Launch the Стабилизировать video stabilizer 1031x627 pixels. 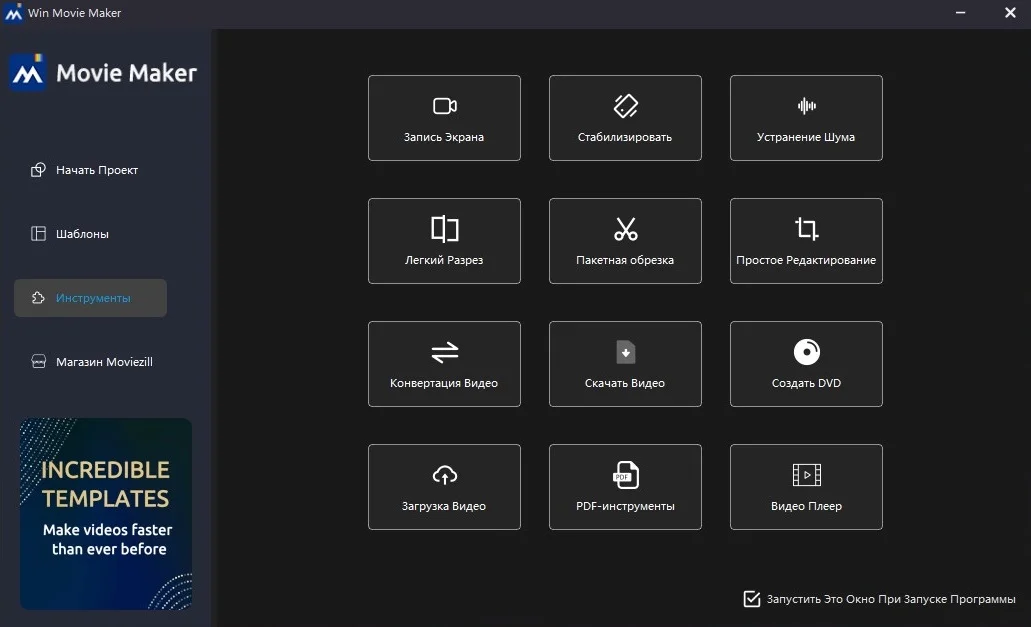pyautogui.click(x=625, y=118)
